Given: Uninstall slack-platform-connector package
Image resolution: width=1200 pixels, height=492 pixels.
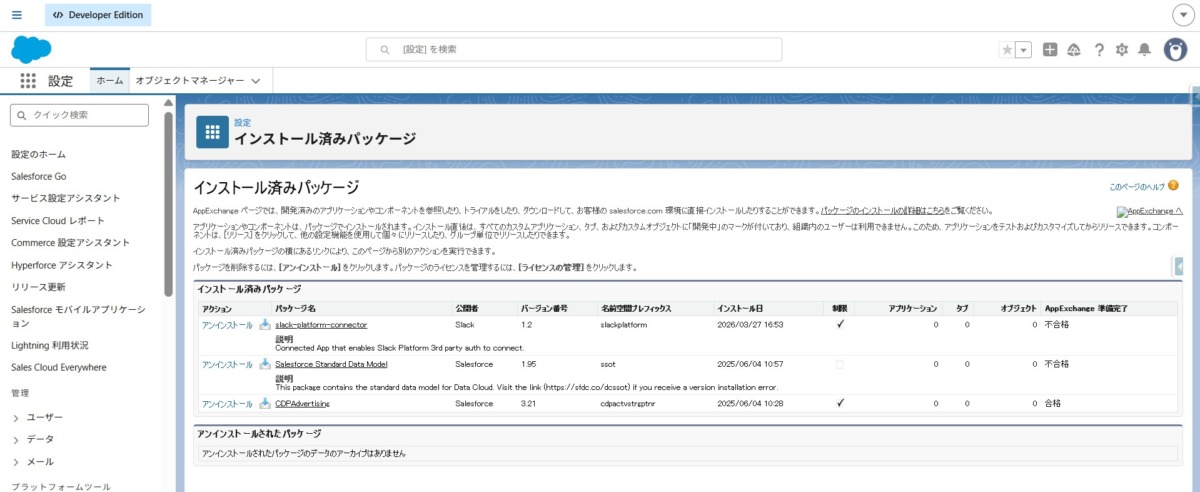Looking at the screenshot, I should (x=227, y=325).
